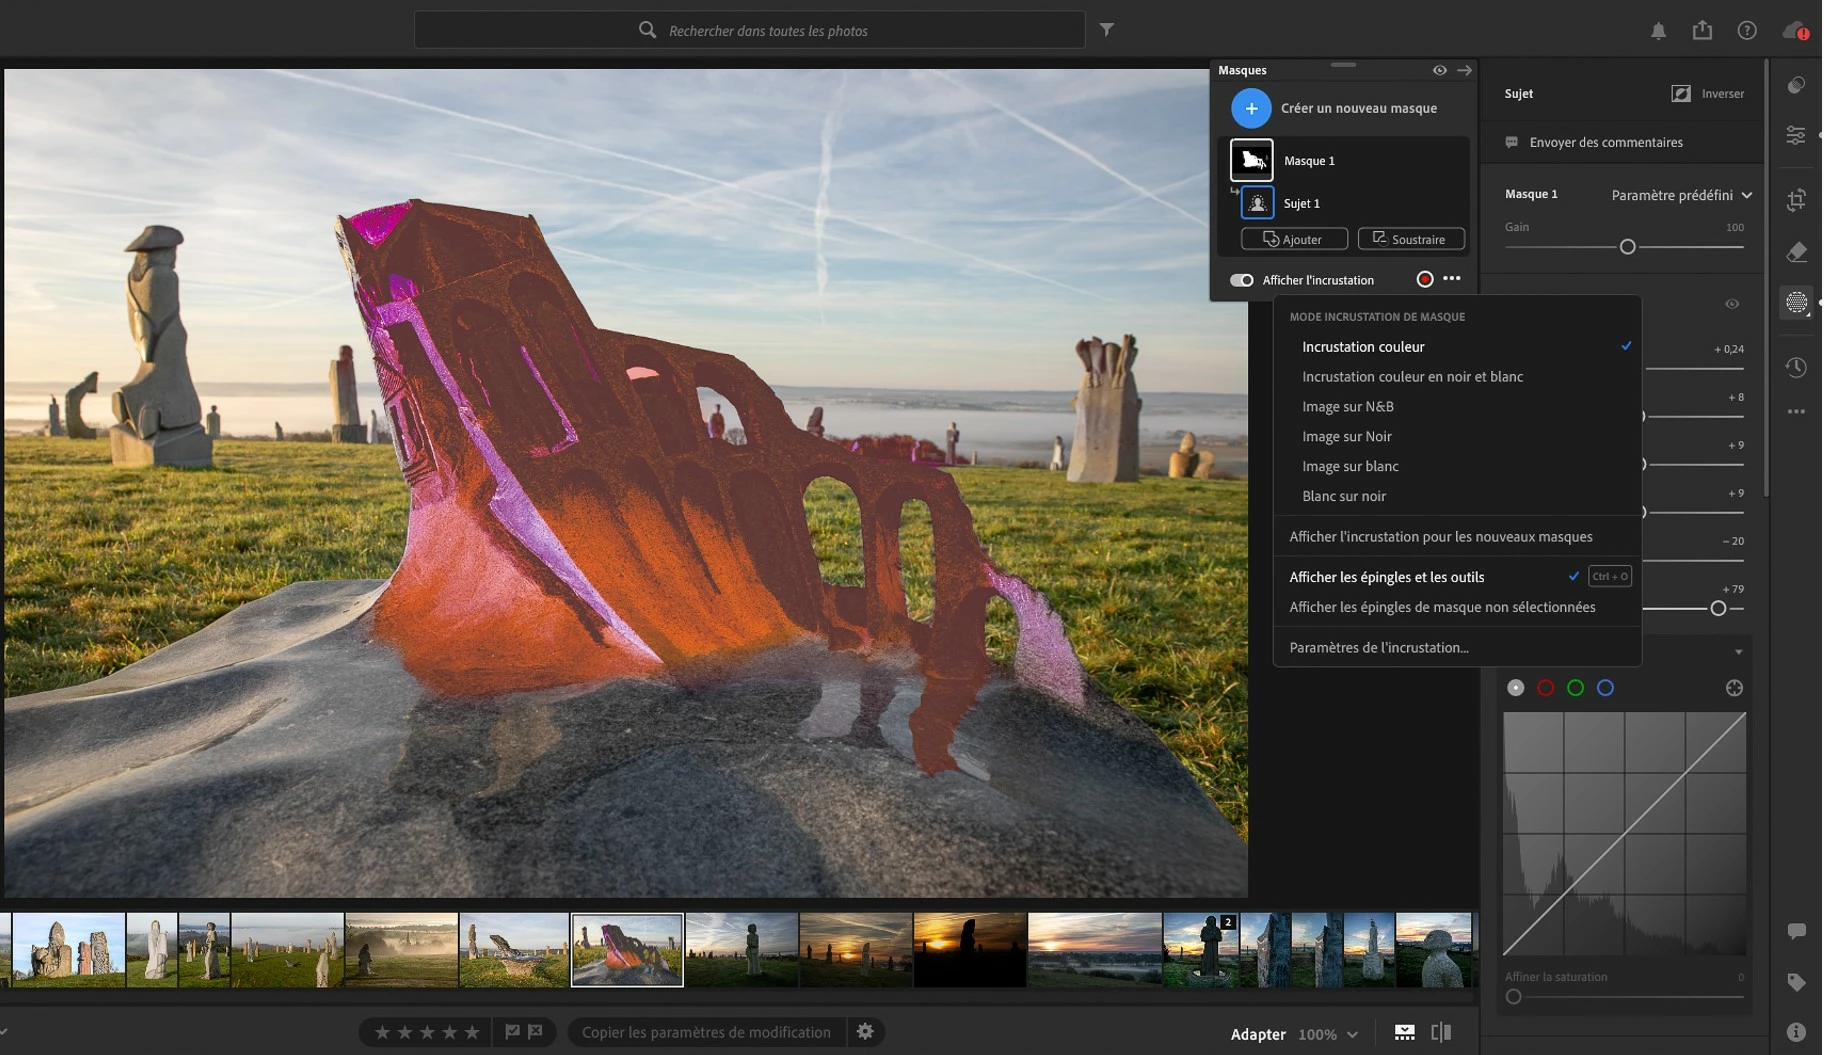Toggle the Inverser mask option
The image size is (1824, 1055).
1708,93
